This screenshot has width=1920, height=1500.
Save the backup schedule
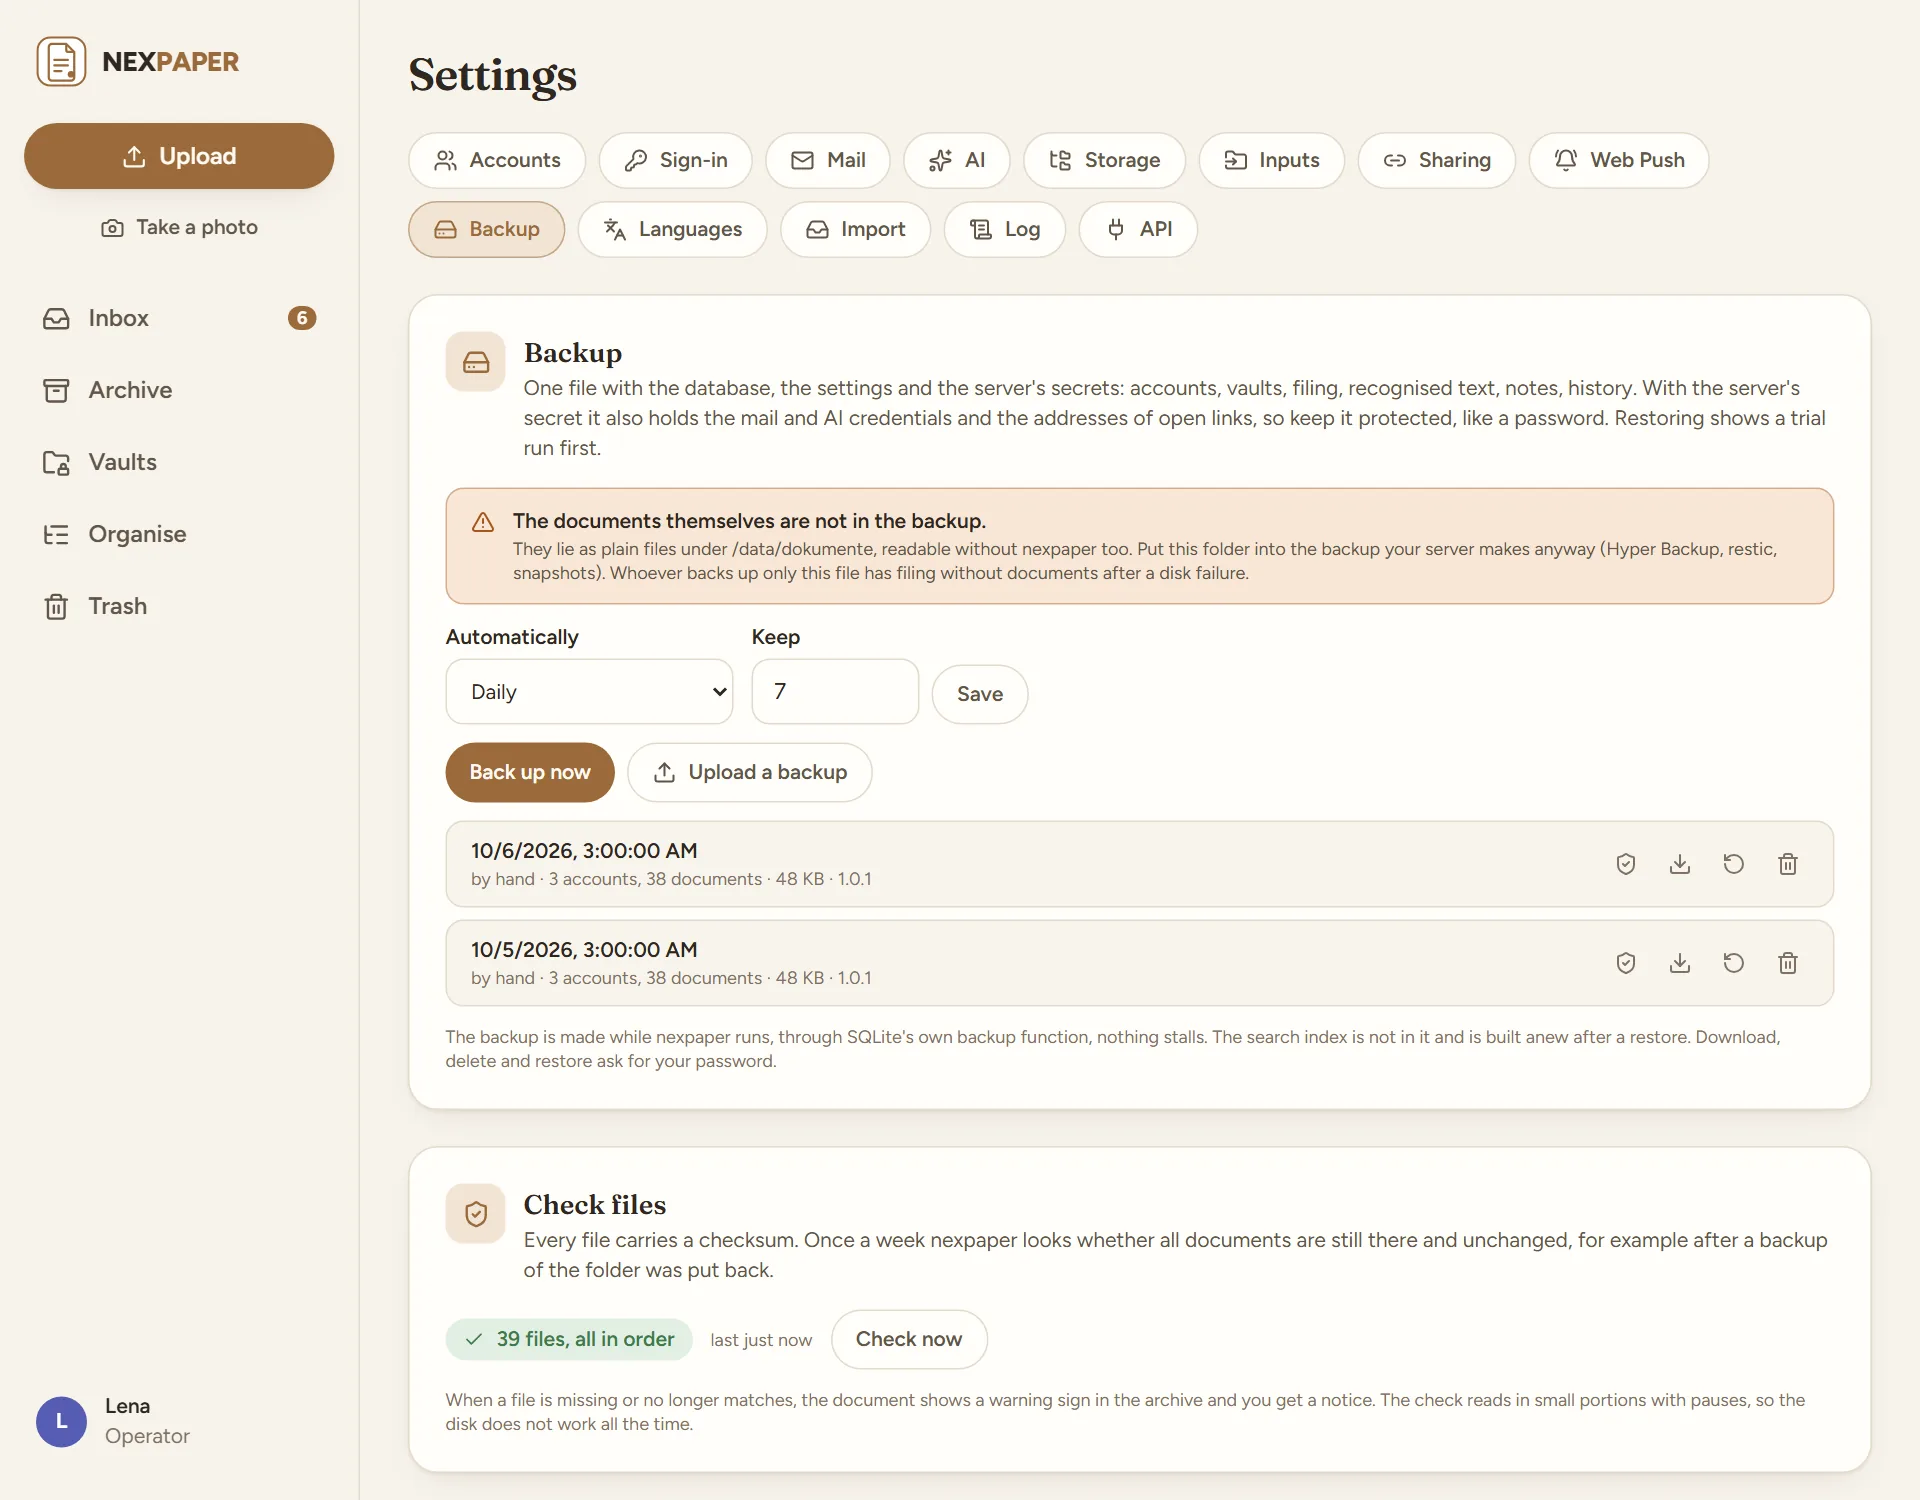[x=980, y=694]
